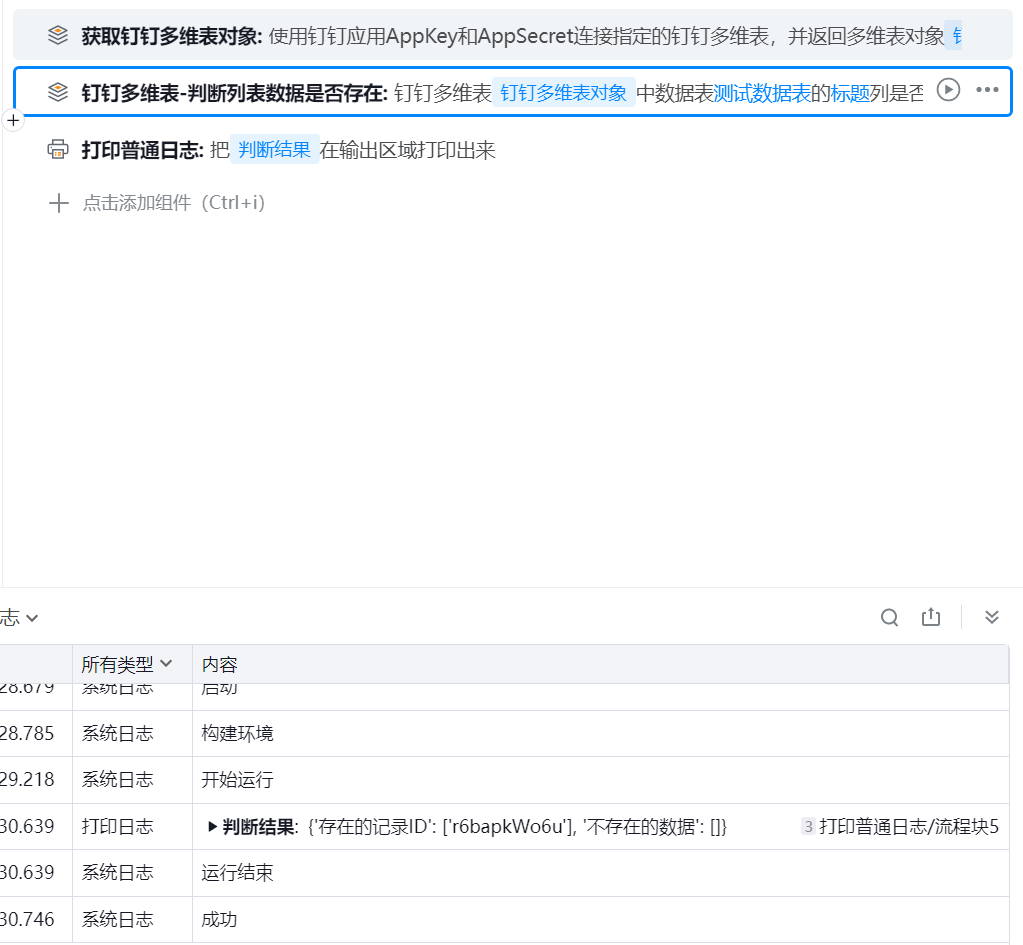Click the 内容 column header

[219, 664]
